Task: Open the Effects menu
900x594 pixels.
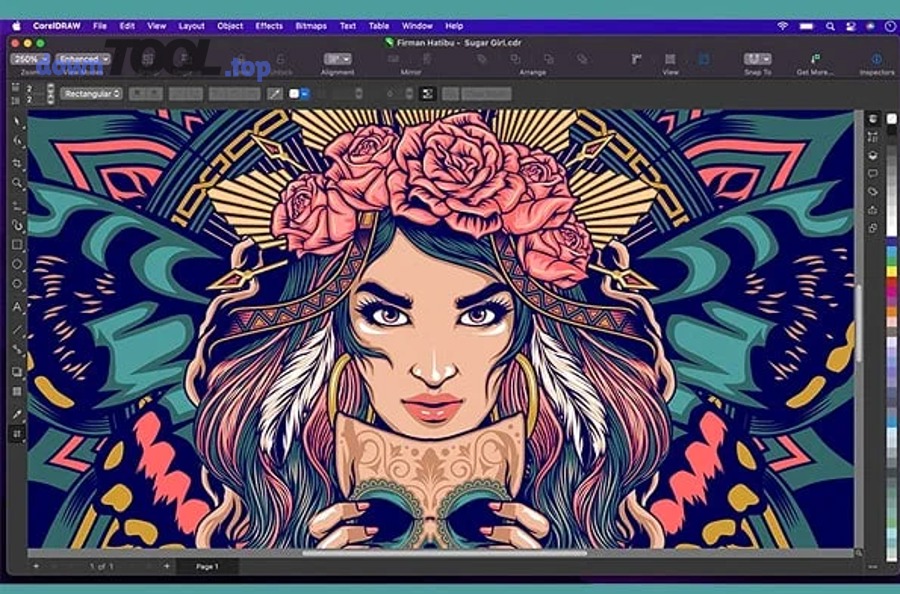Action: tap(269, 25)
